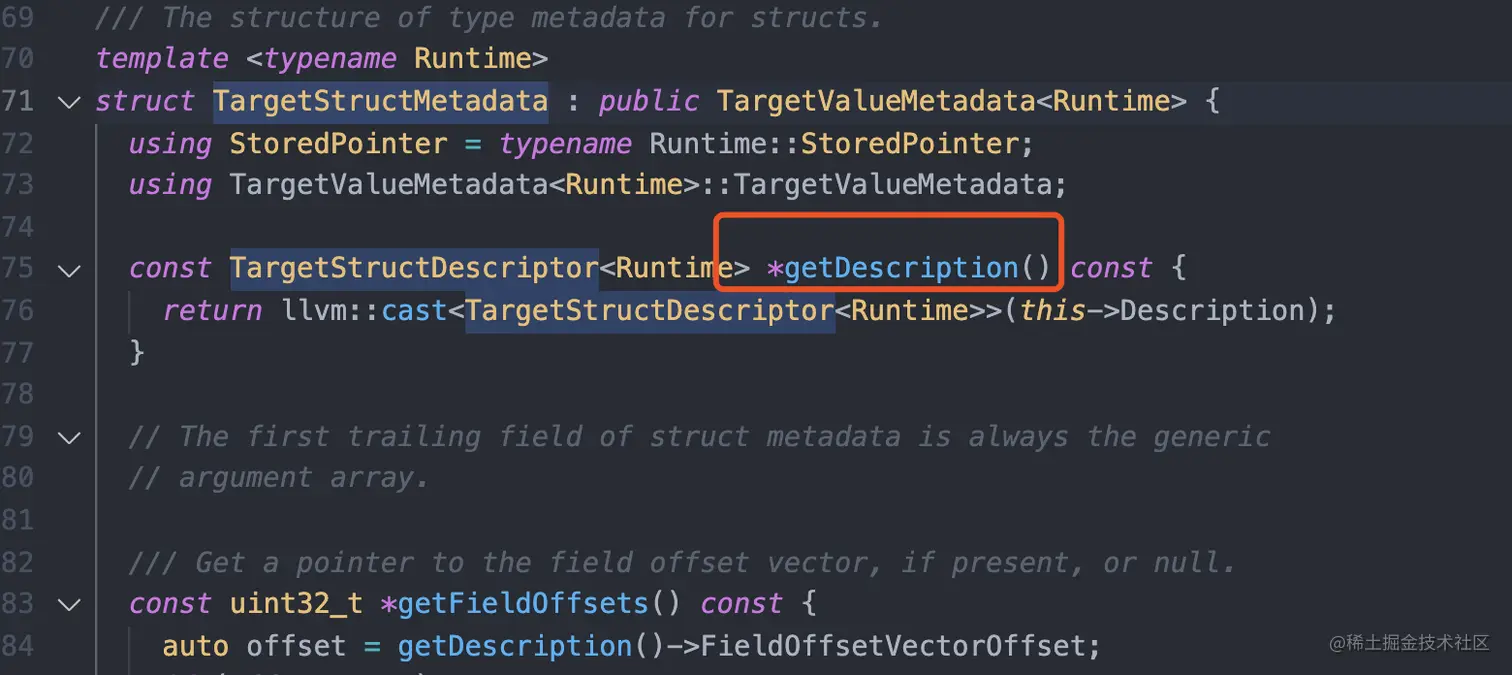
Task: Click the return keyword on line 76
Action: pos(212,311)
